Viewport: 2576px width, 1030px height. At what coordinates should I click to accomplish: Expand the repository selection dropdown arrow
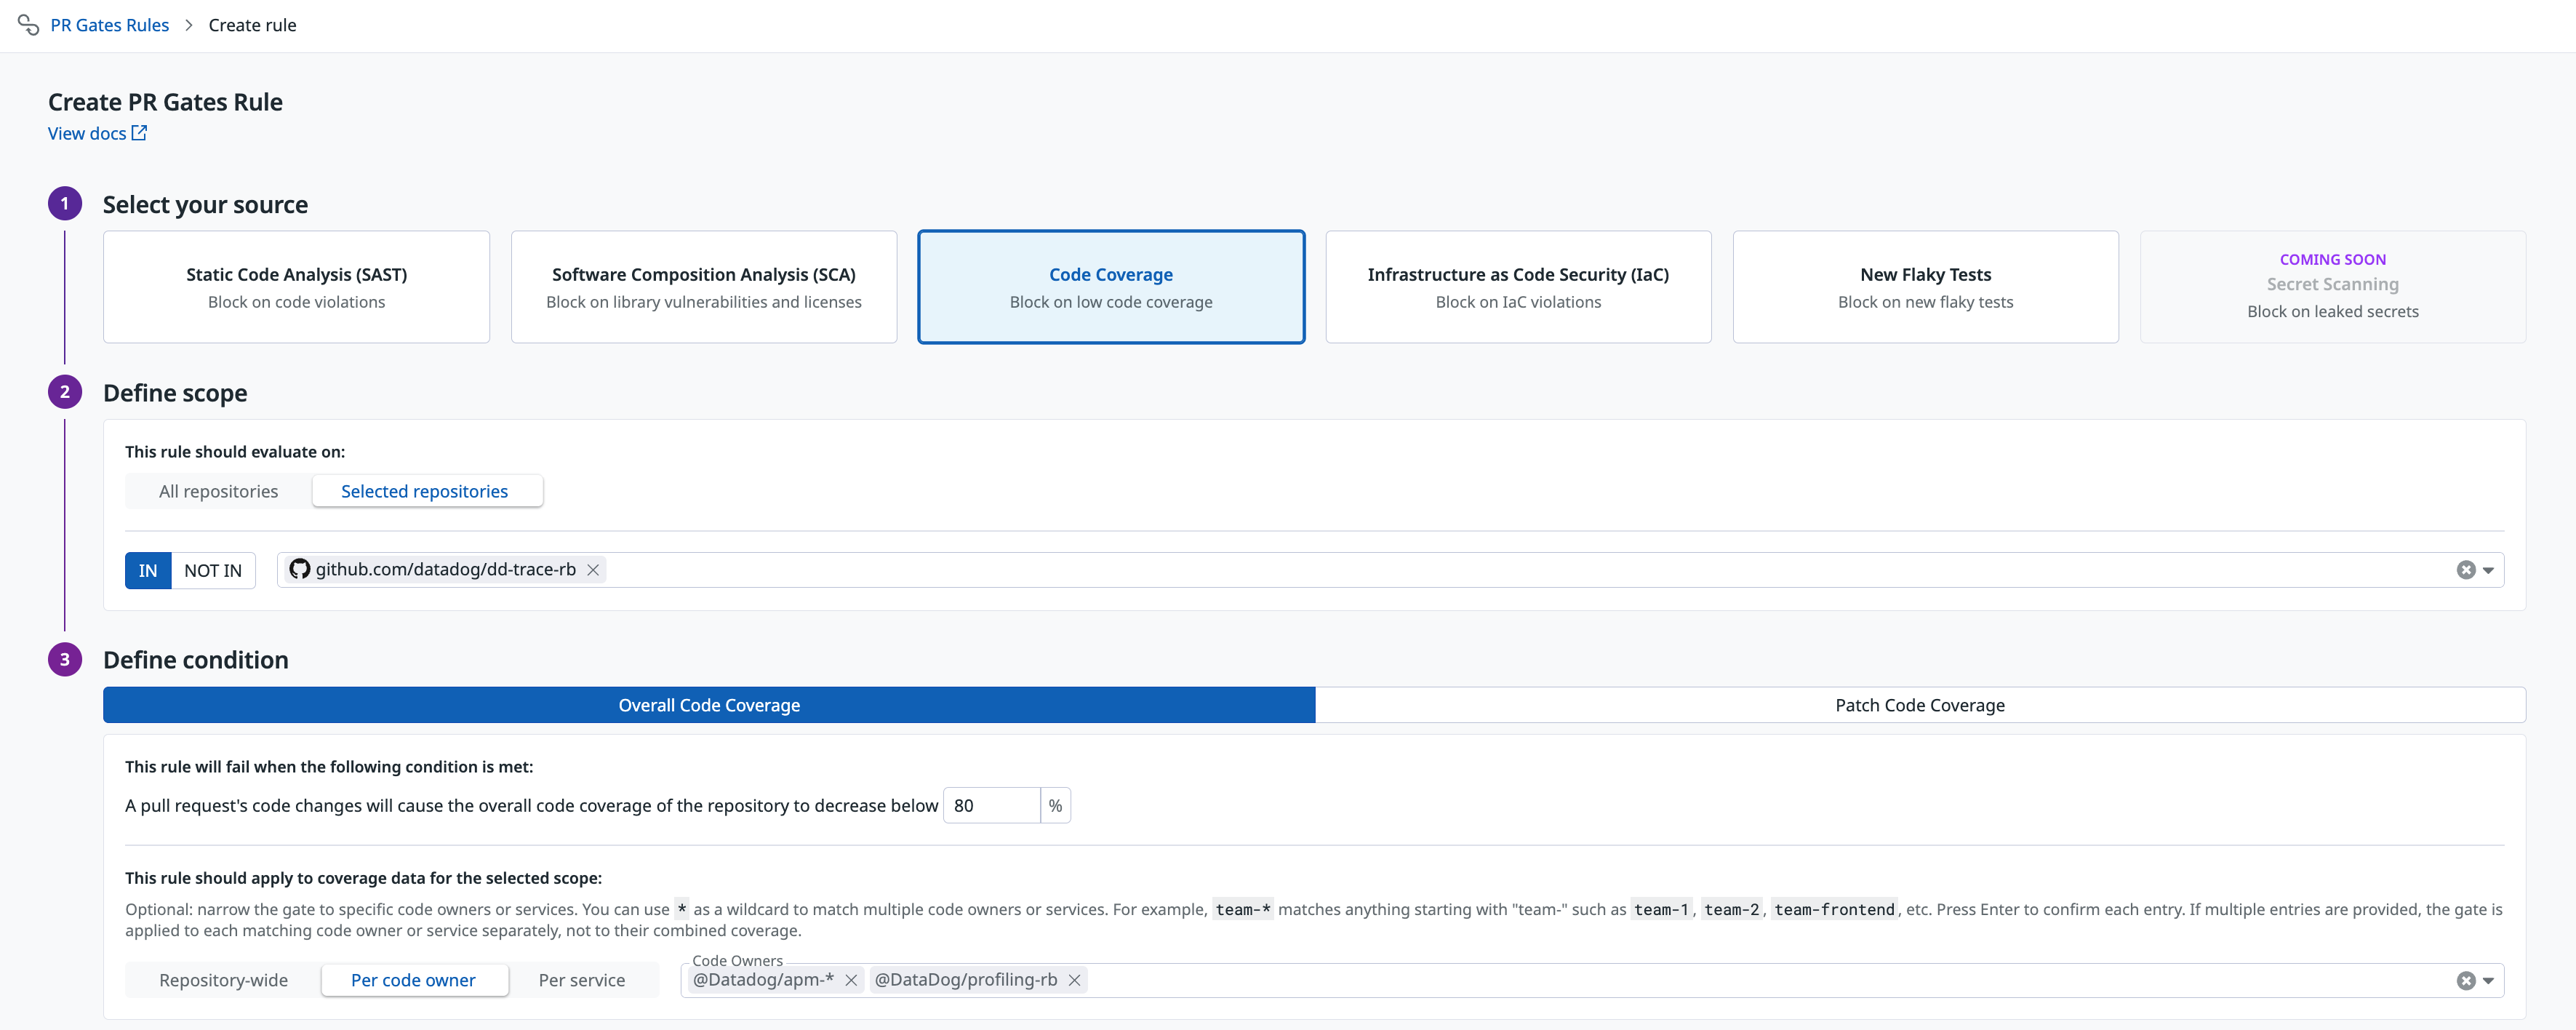[2488, 570]
